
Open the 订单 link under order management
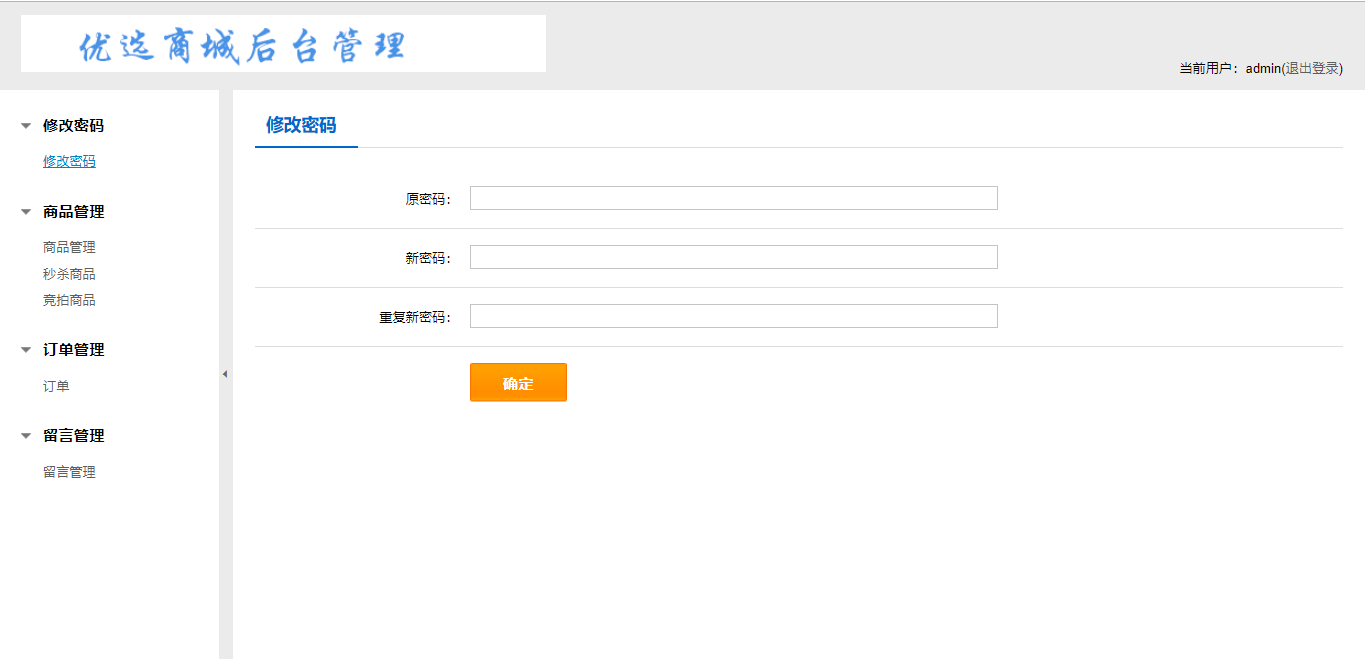[56, 386]
